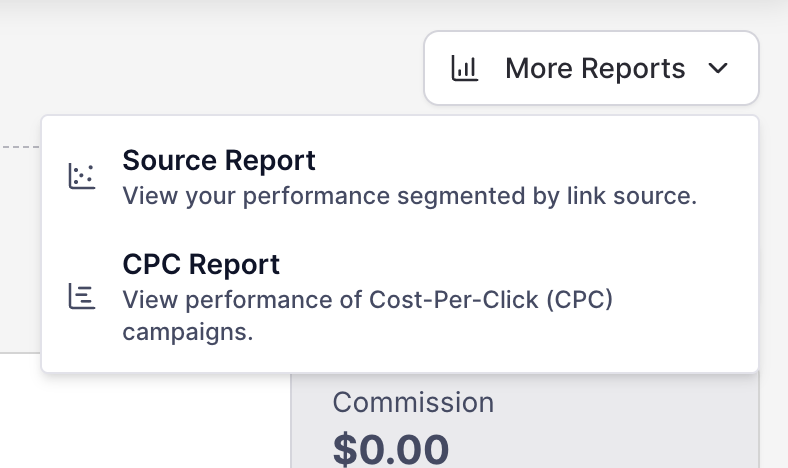Click the "More Reports" text label
This screenshot has width=788, height=468.
(595, 68)
